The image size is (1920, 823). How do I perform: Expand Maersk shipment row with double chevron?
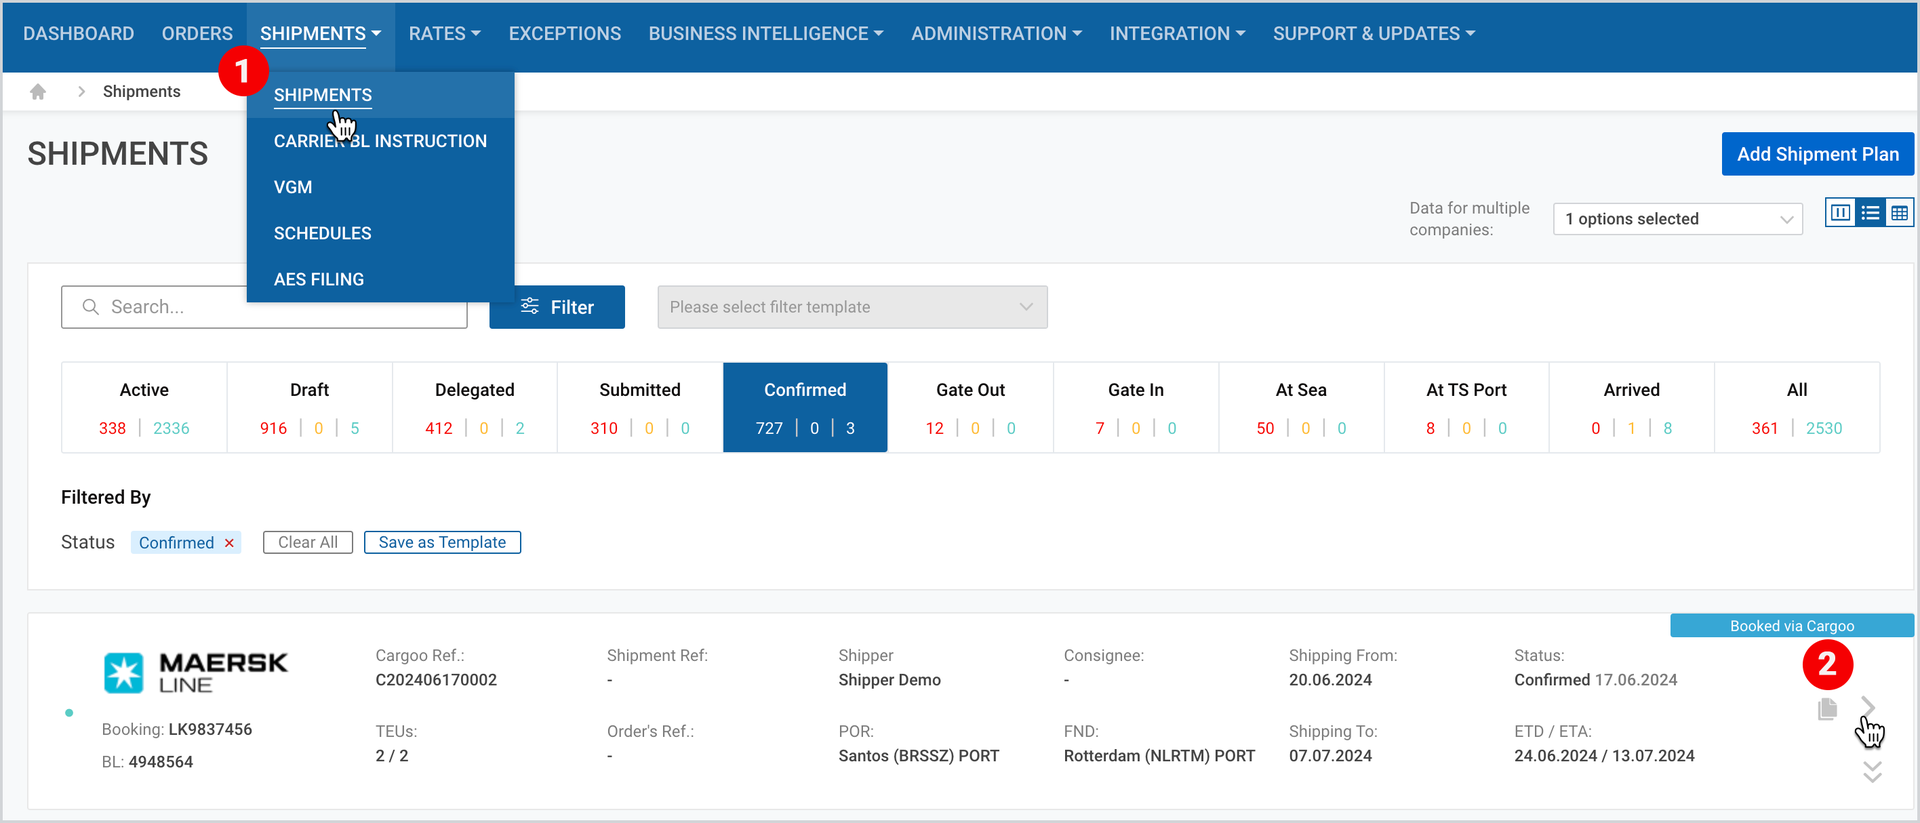point(1872,771)
